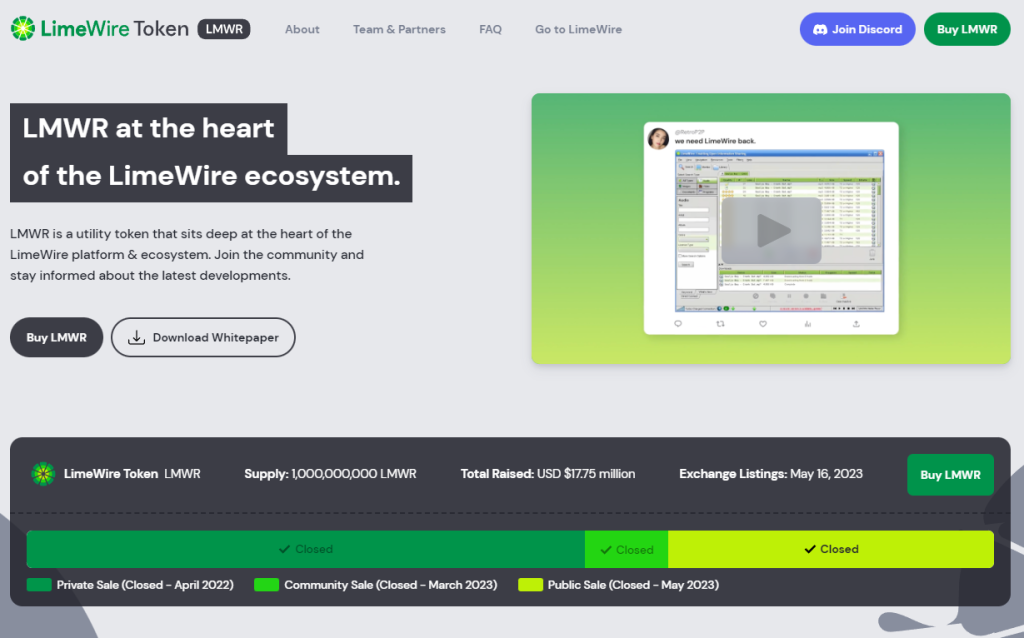Click the Join Discord button
This screenshot has width=1024, height=638.
coord(857,29)
